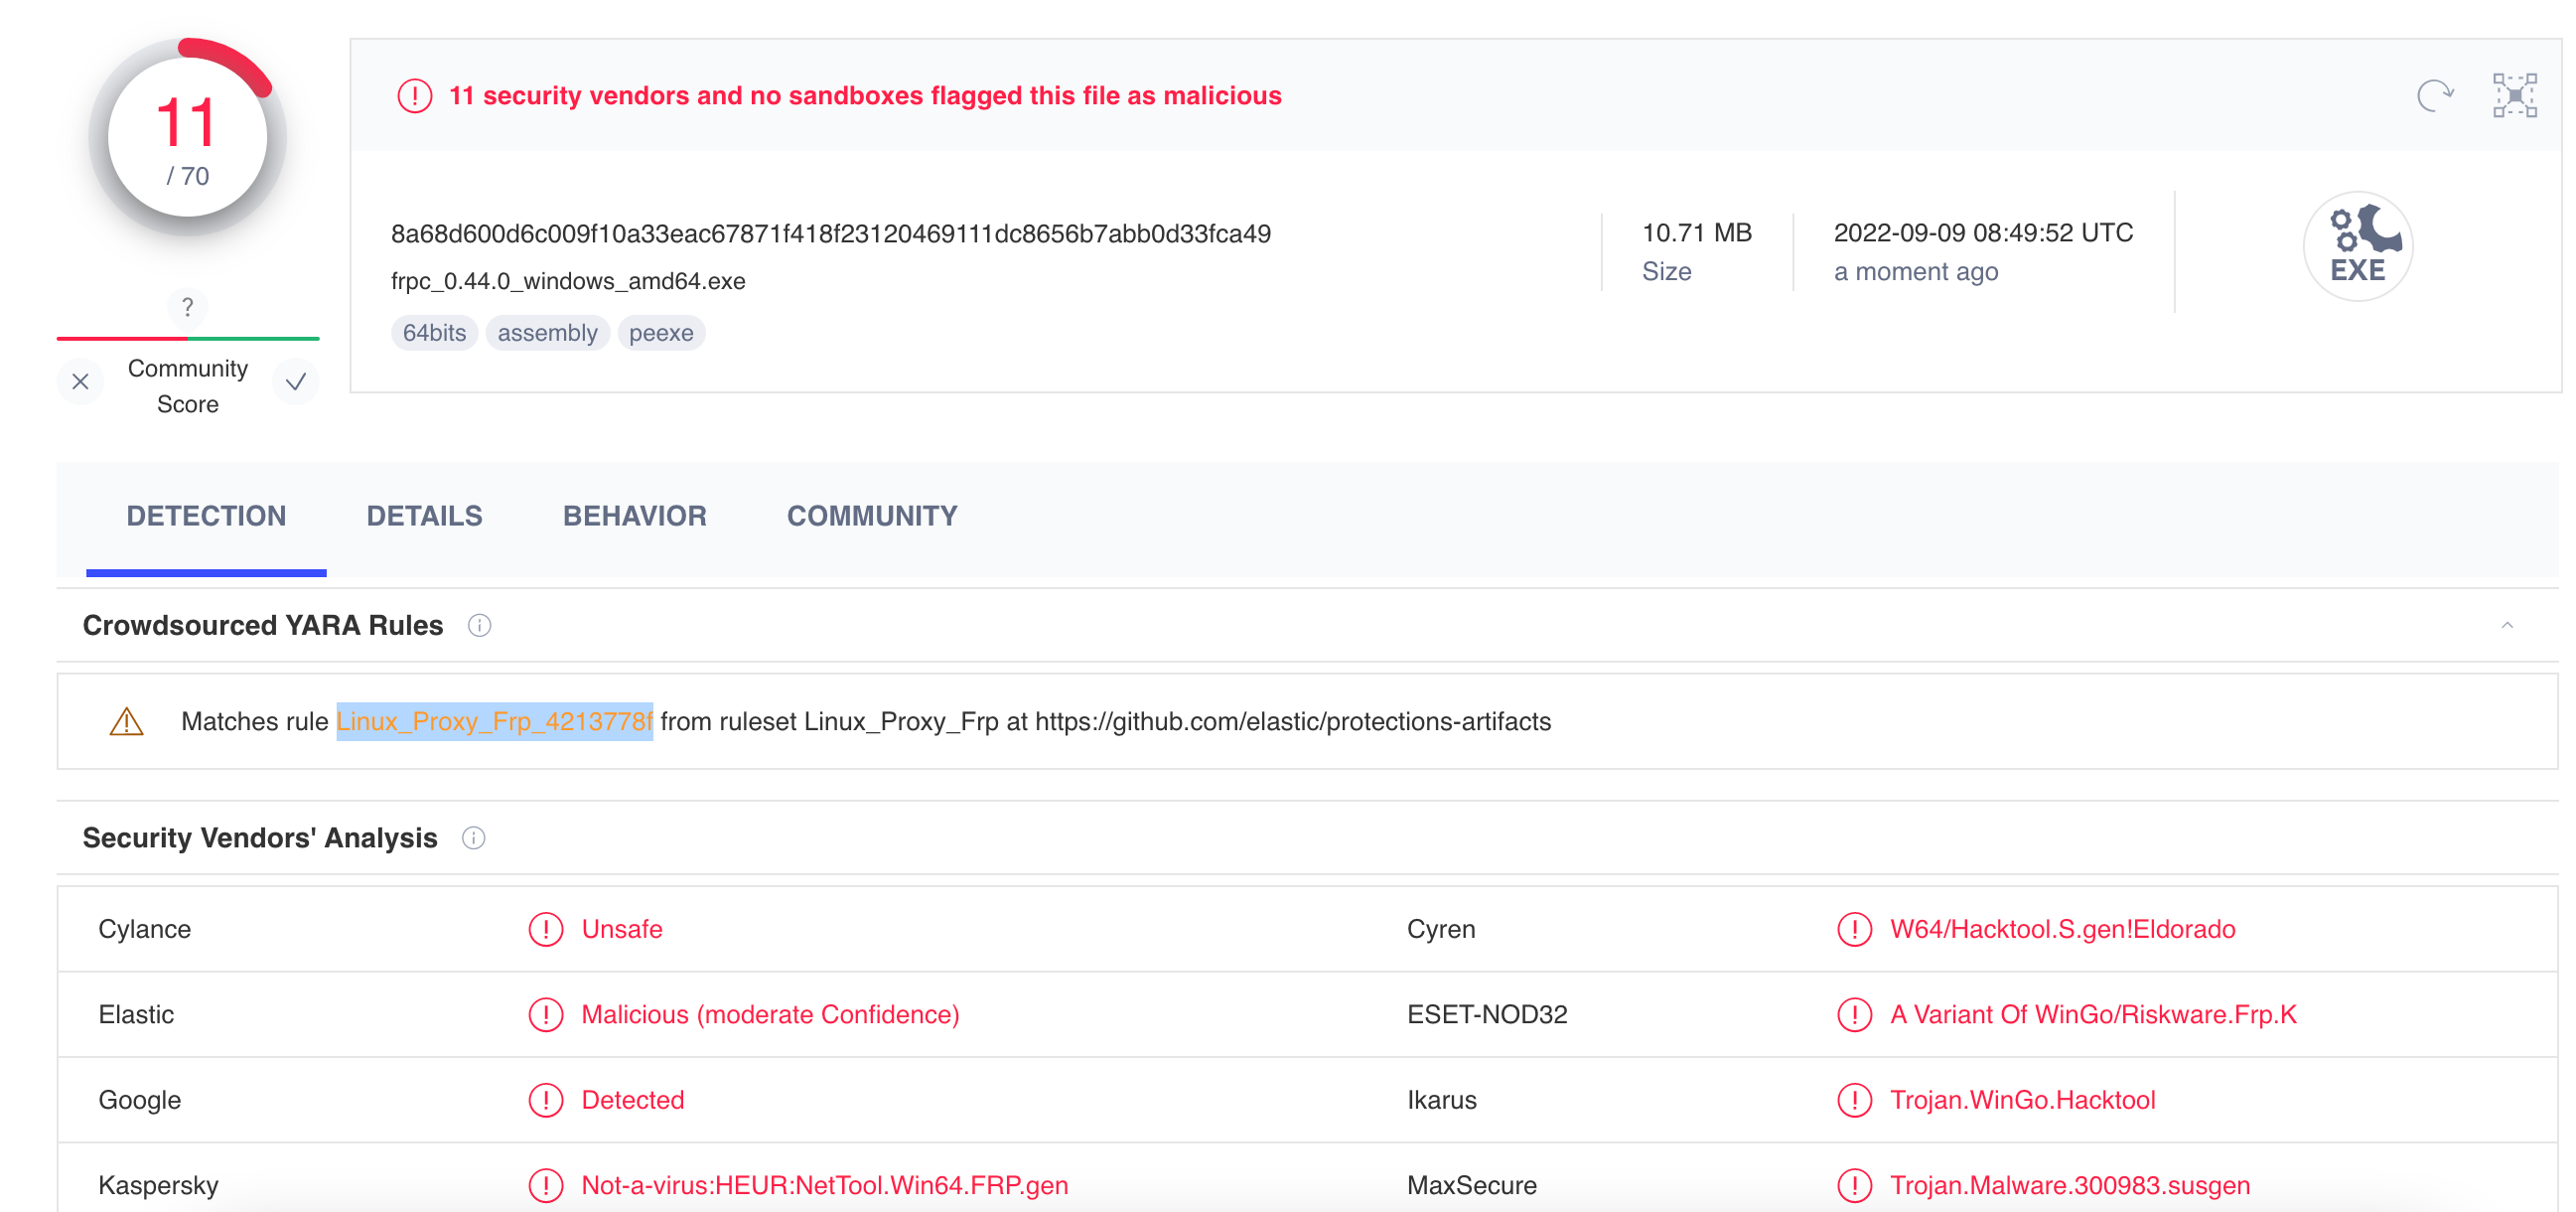Click the EXE file type icon
The height and width of the screenshot is (1212, 2576).
click(x=2357, y=246)
